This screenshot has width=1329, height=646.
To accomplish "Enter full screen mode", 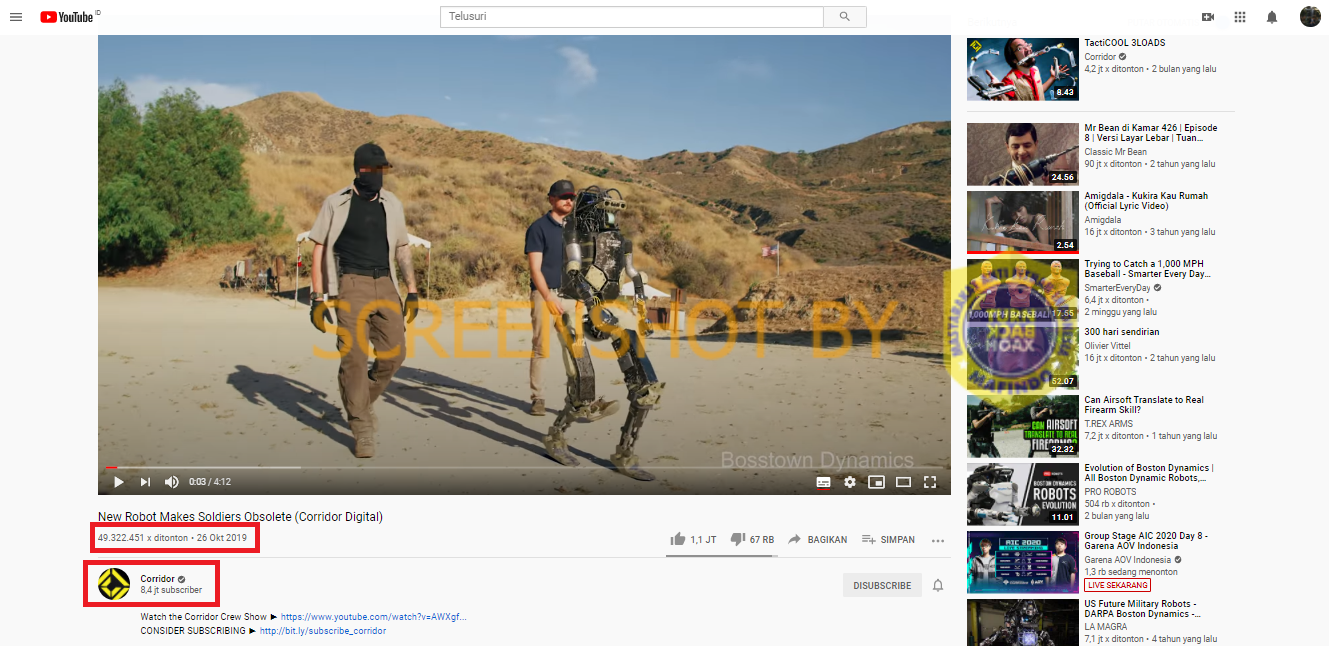I will [930, 482].
